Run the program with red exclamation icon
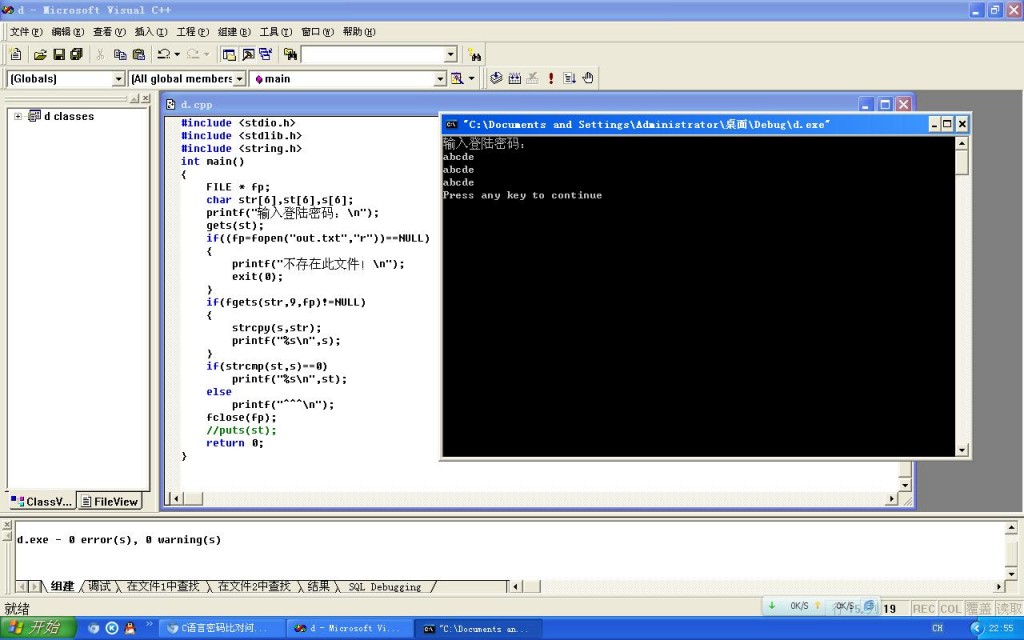 pyautogui.click(x=550, y=78)
